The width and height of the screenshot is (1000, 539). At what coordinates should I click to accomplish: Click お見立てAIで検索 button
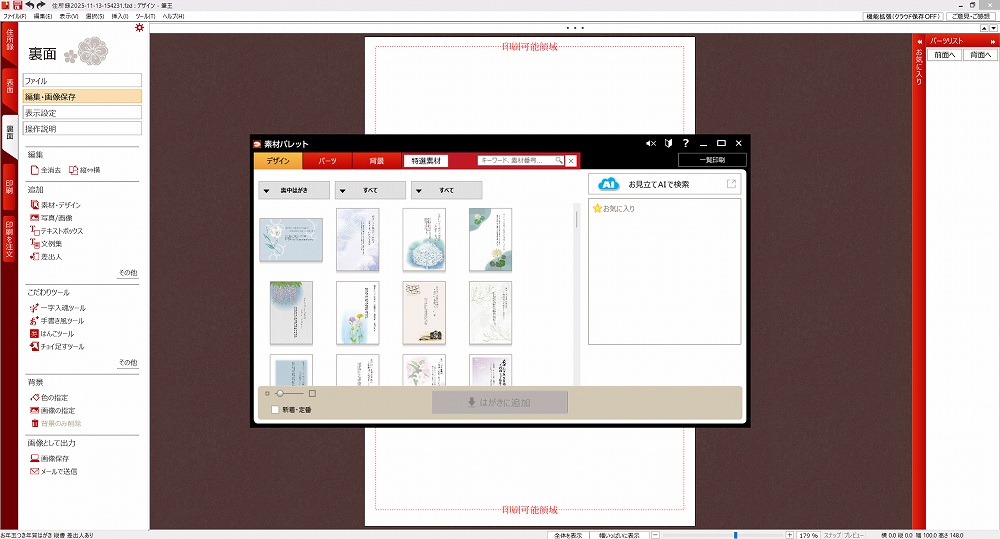coord(664,184)
